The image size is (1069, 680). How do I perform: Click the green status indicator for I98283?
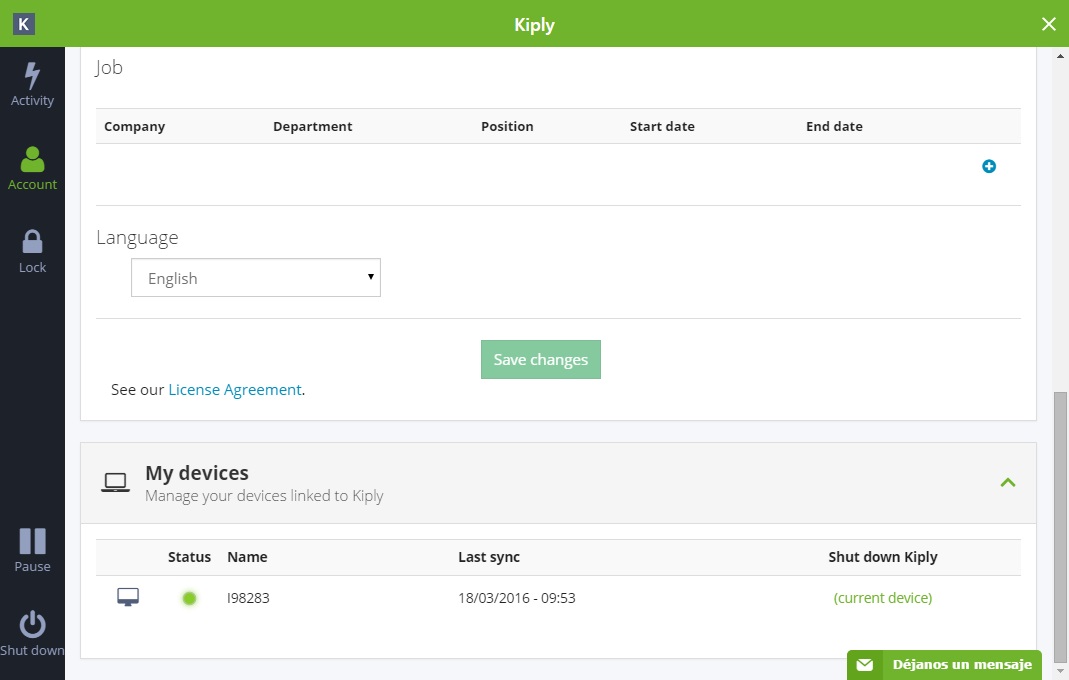189,597
